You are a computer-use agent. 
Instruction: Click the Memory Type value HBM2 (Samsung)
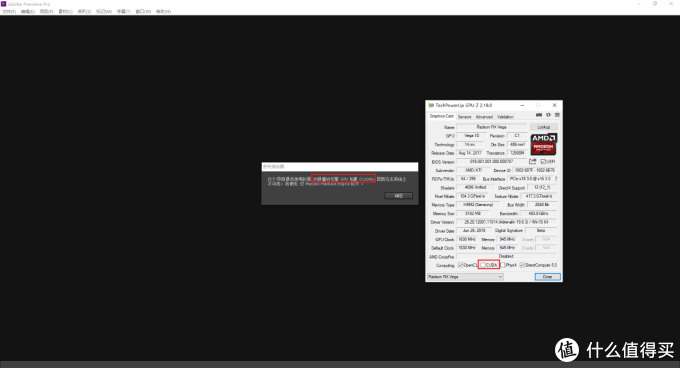coord(477,205)
